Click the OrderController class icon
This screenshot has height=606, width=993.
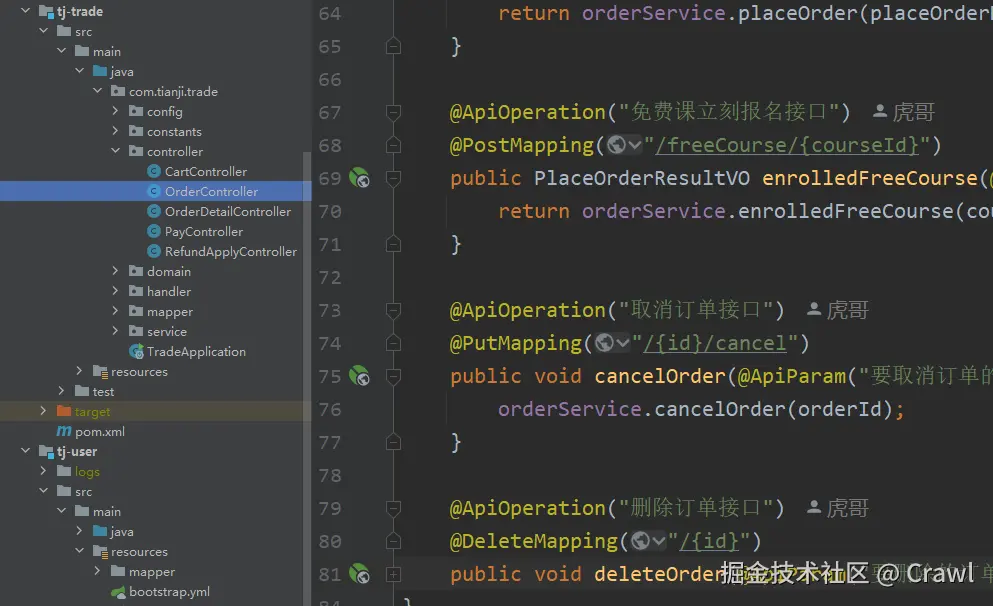[153, 191]
